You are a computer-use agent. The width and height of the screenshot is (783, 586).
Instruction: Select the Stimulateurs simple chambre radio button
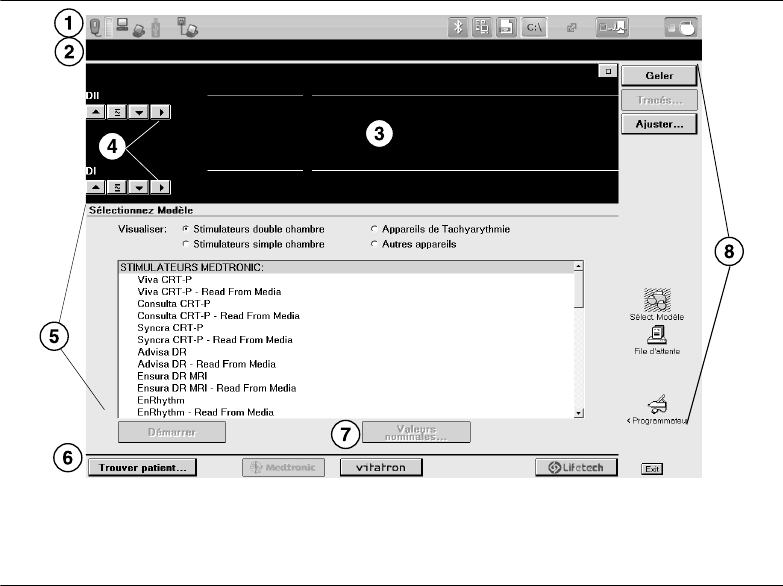[186, 244]
